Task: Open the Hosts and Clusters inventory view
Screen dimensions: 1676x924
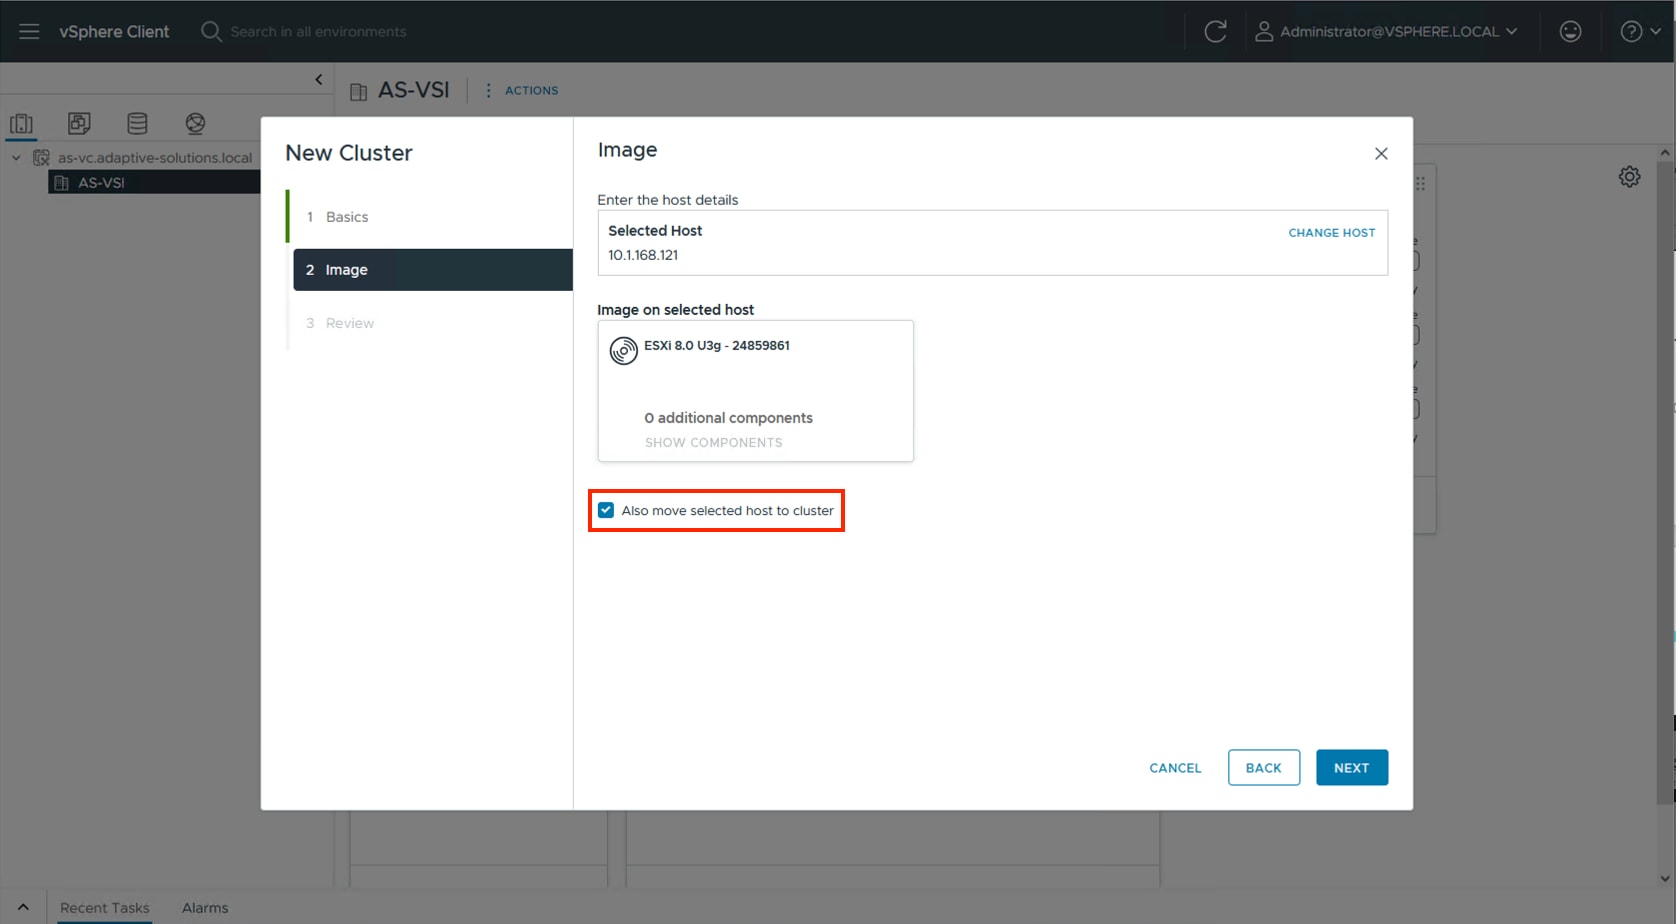Action: pos(21,123)
